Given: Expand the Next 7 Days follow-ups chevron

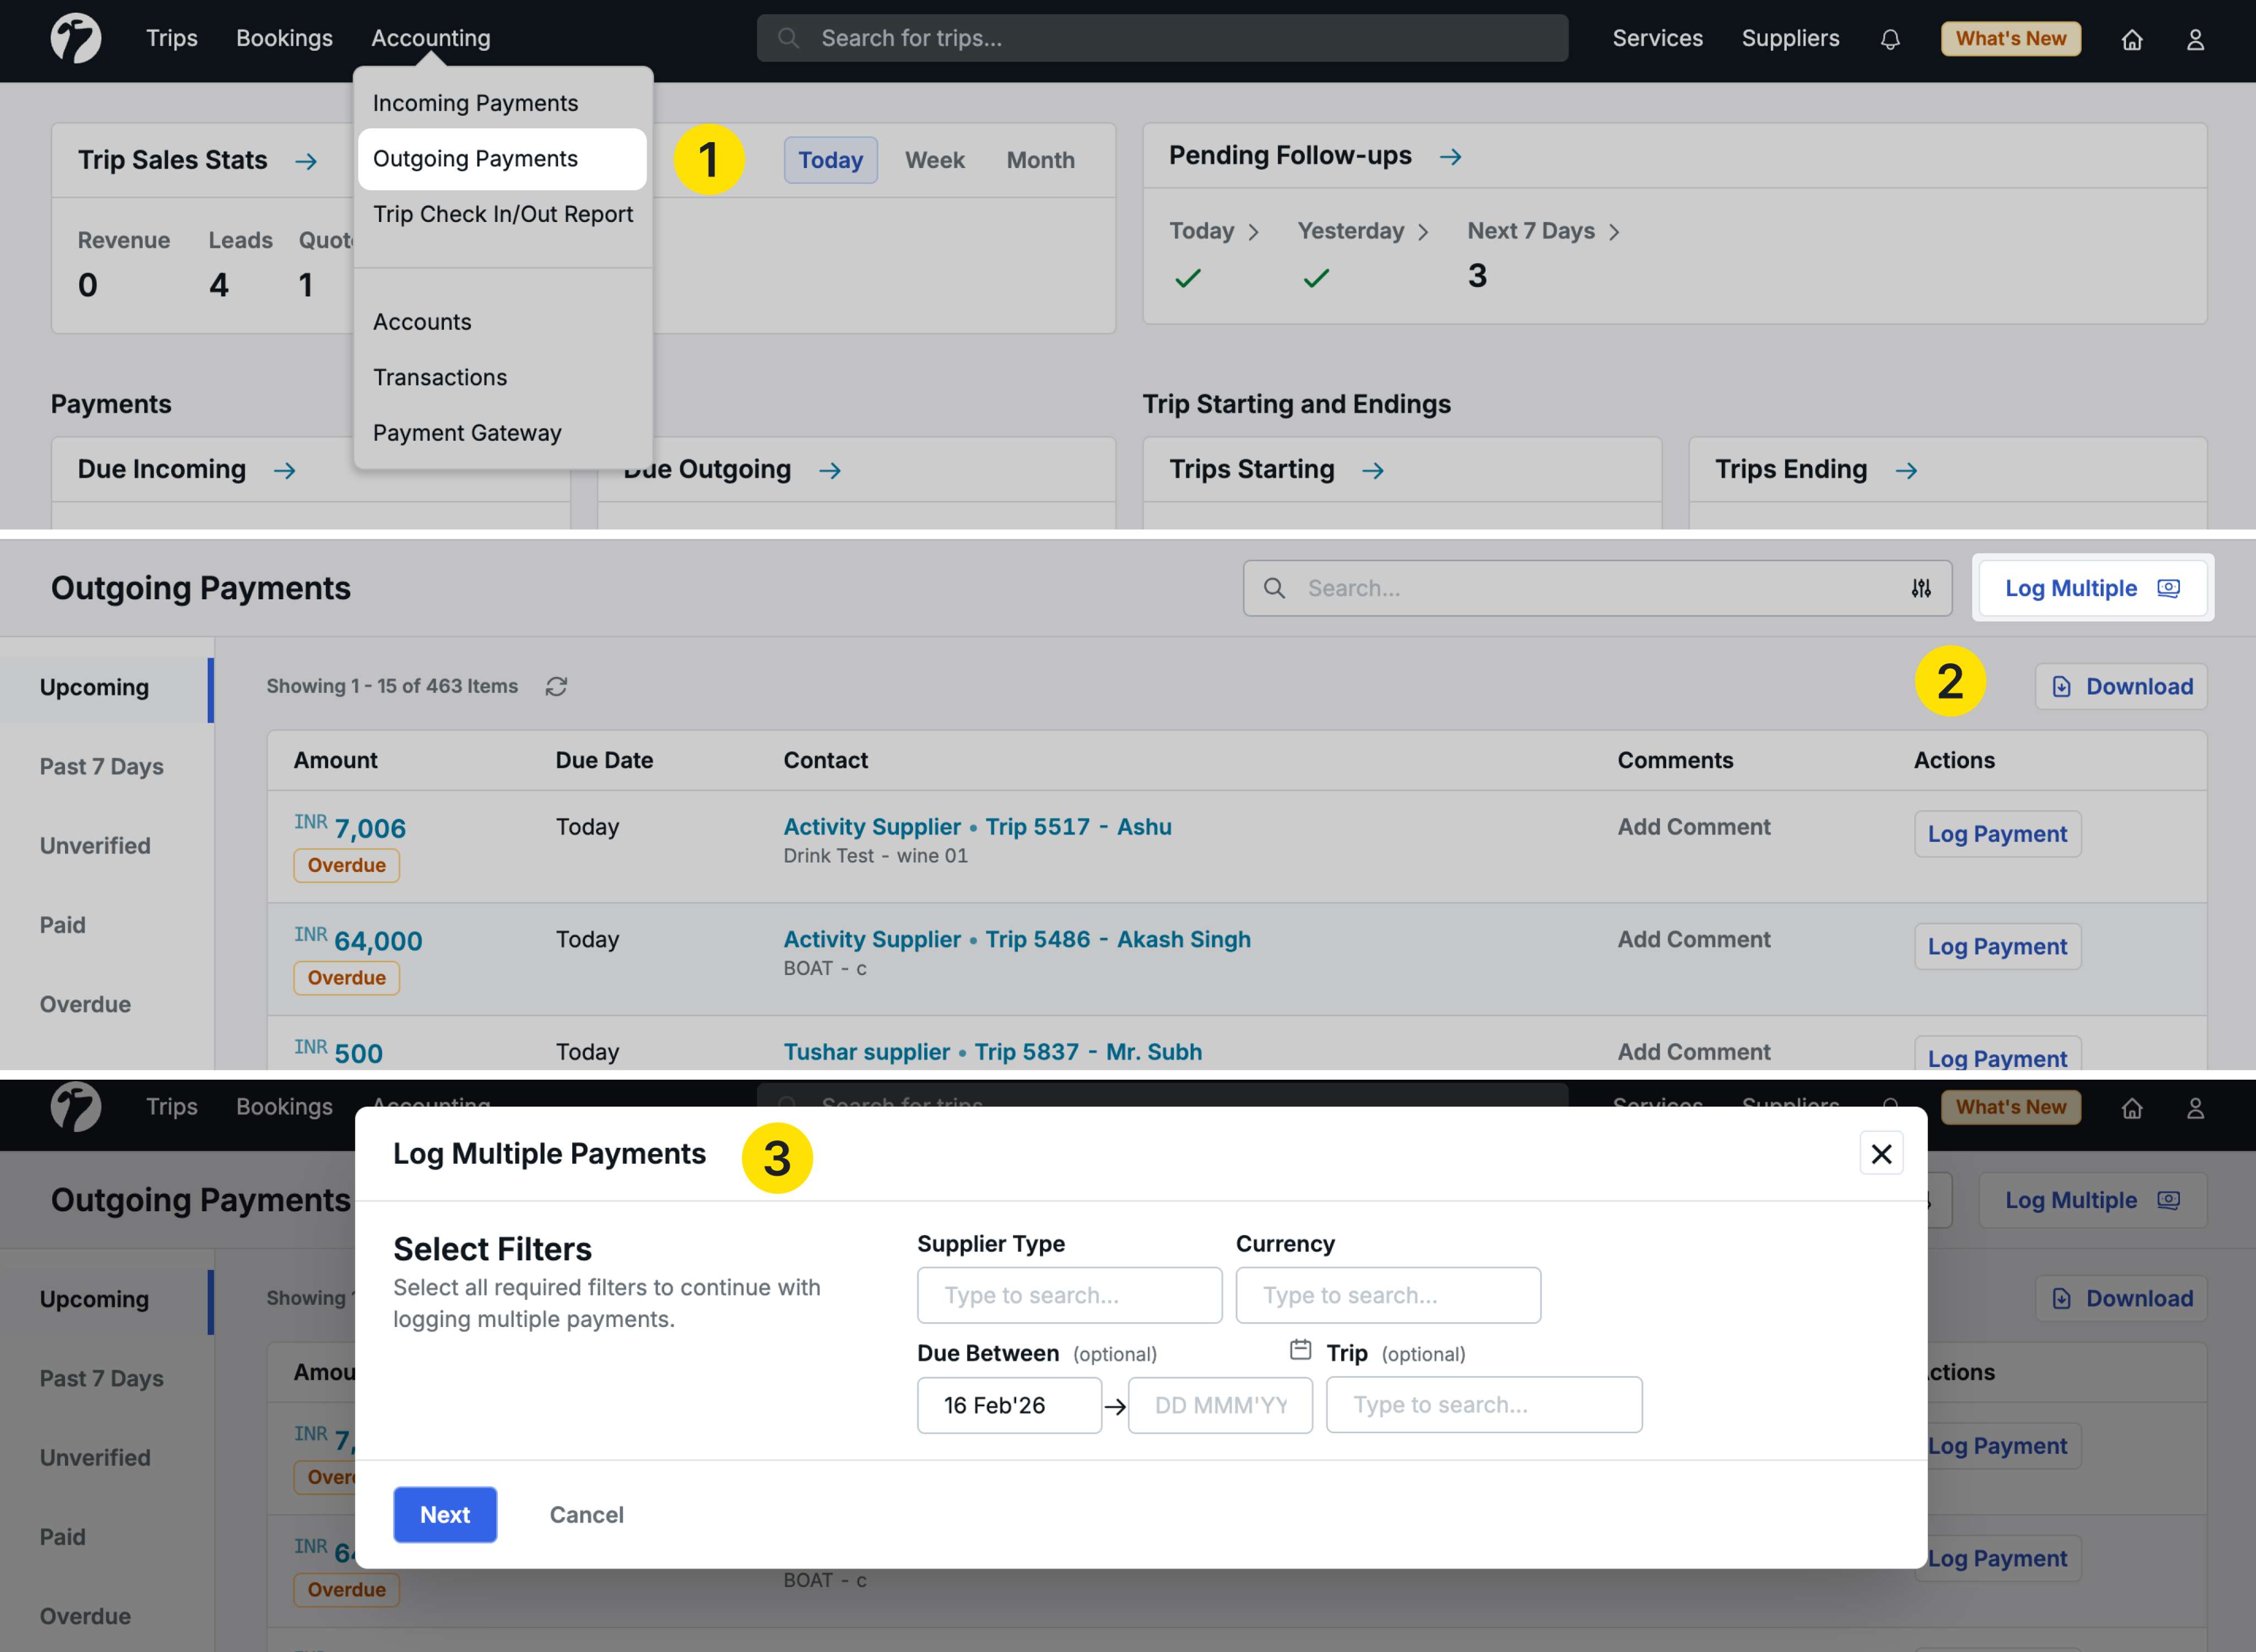Looking at the screenshot, I should pyautogui.click(x=1613, y=232).
